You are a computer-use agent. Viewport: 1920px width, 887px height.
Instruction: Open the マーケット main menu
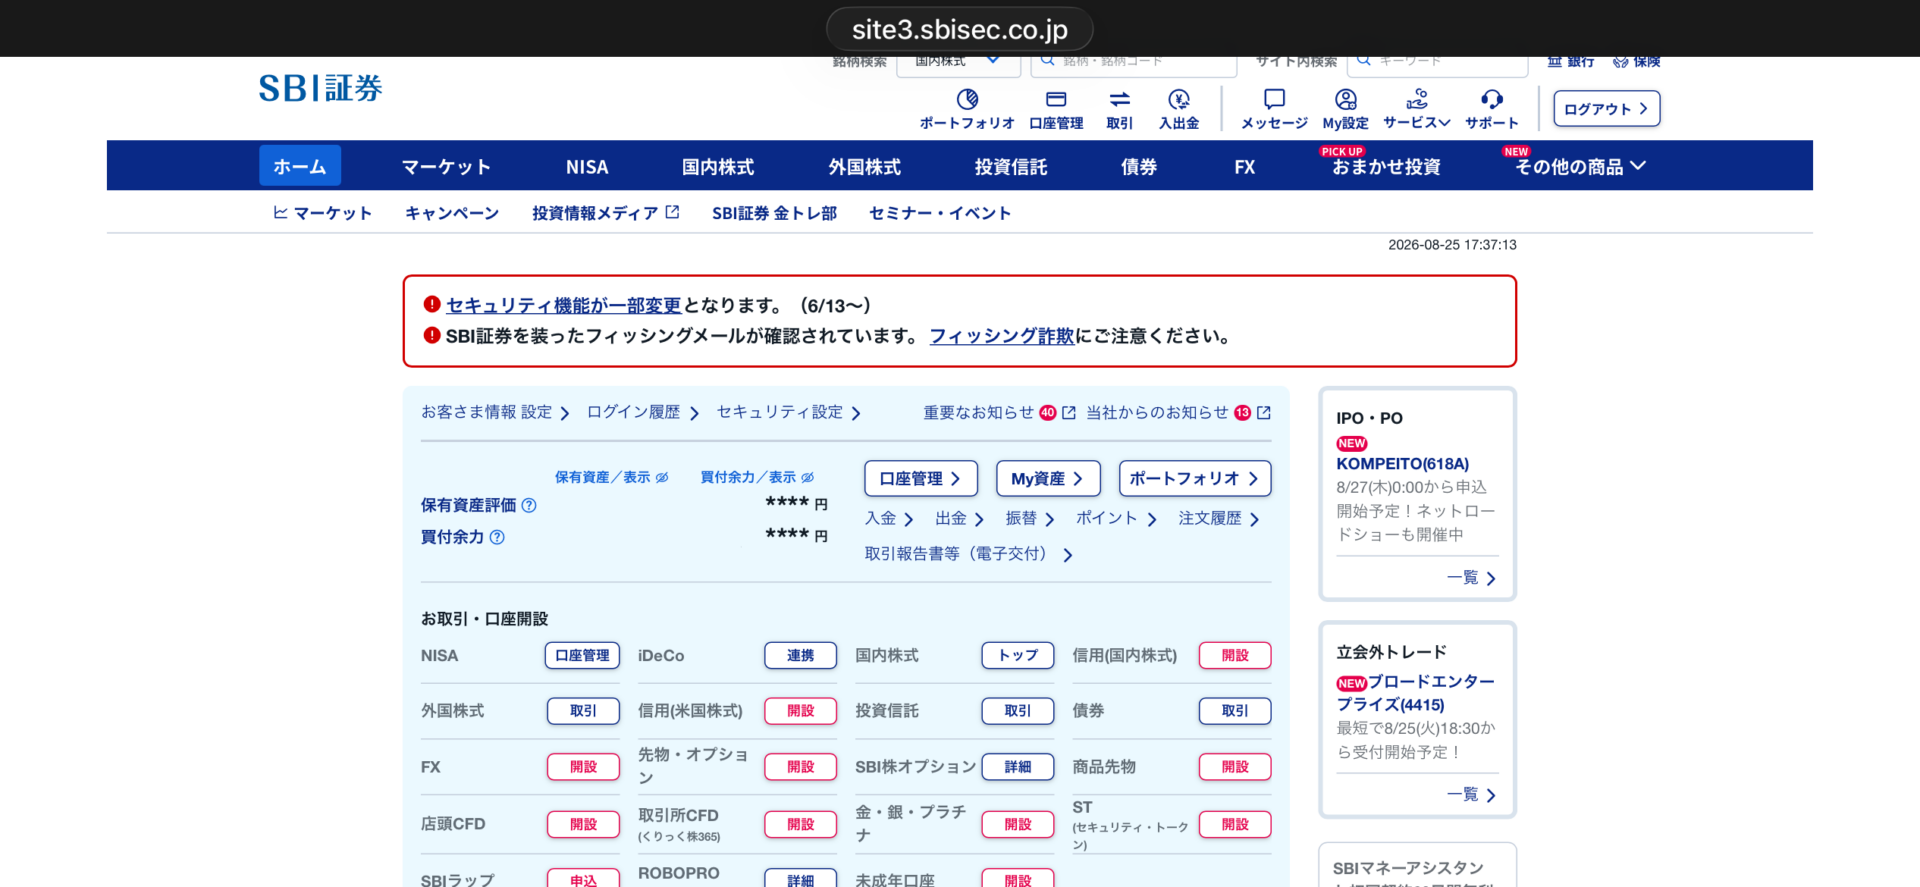point(446,167)
